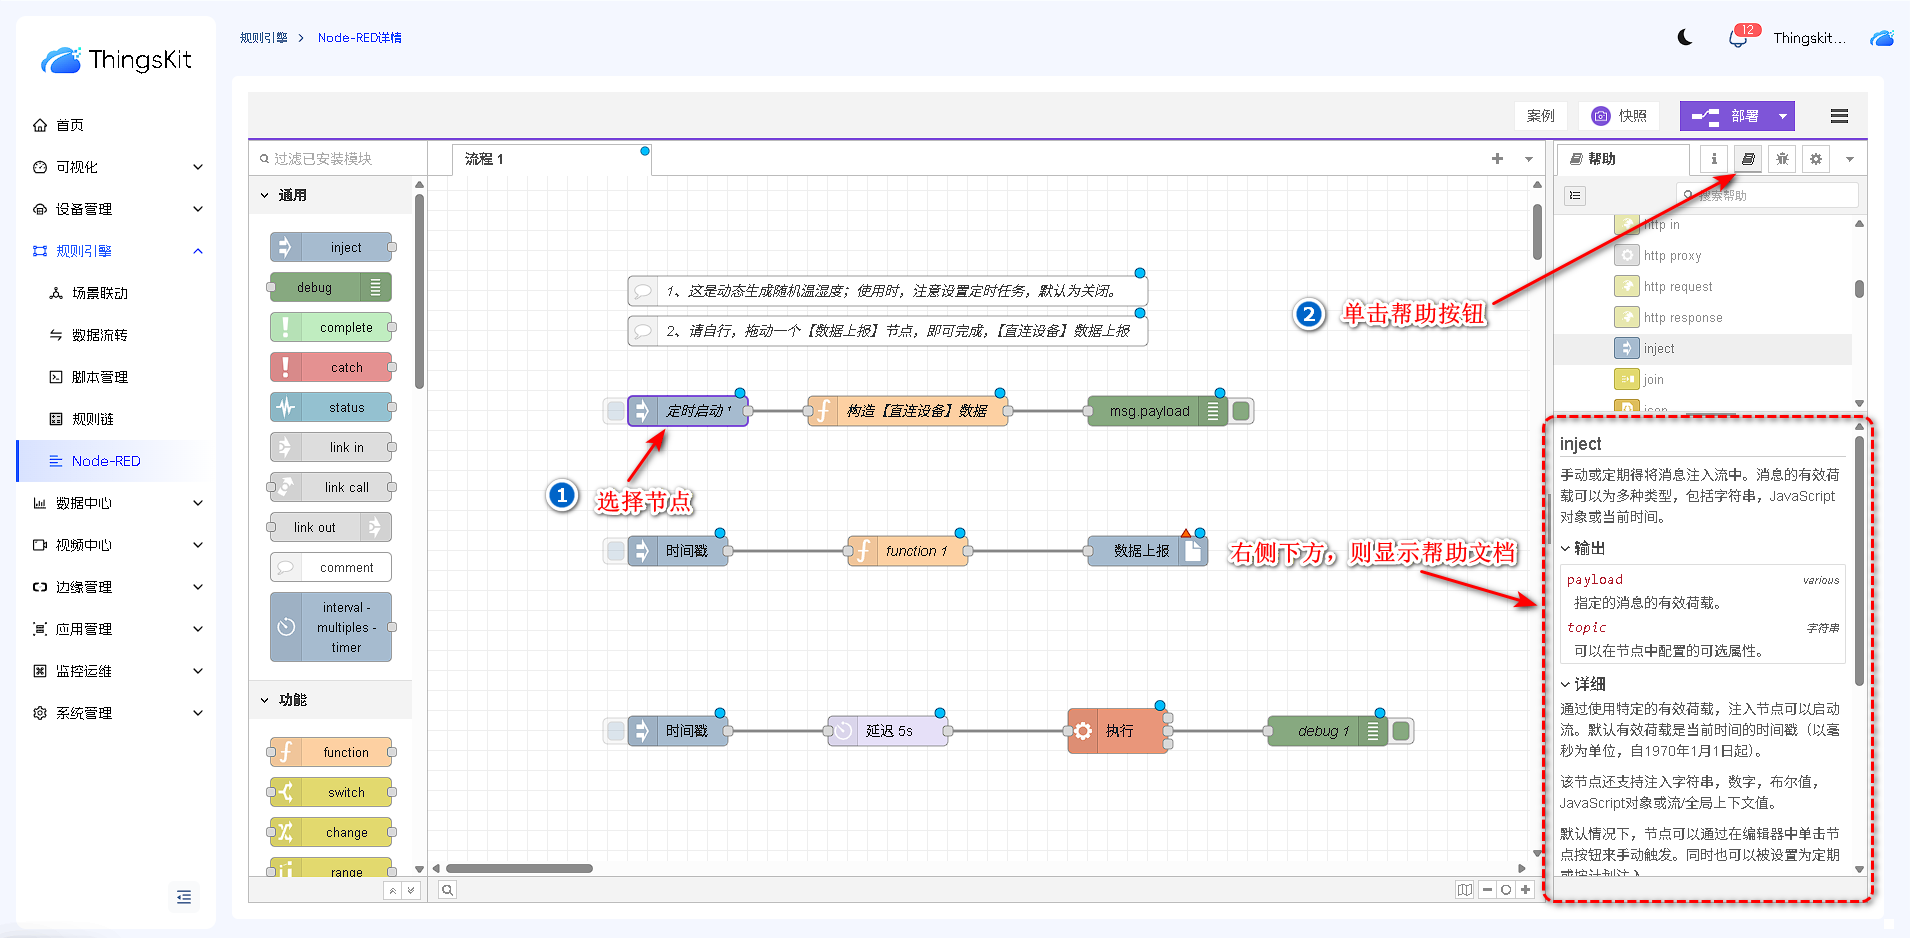Viewport: 1910px width, 938px height.
Task: Toggle dark mode with the moon icon
Action: coord(1685,38)
